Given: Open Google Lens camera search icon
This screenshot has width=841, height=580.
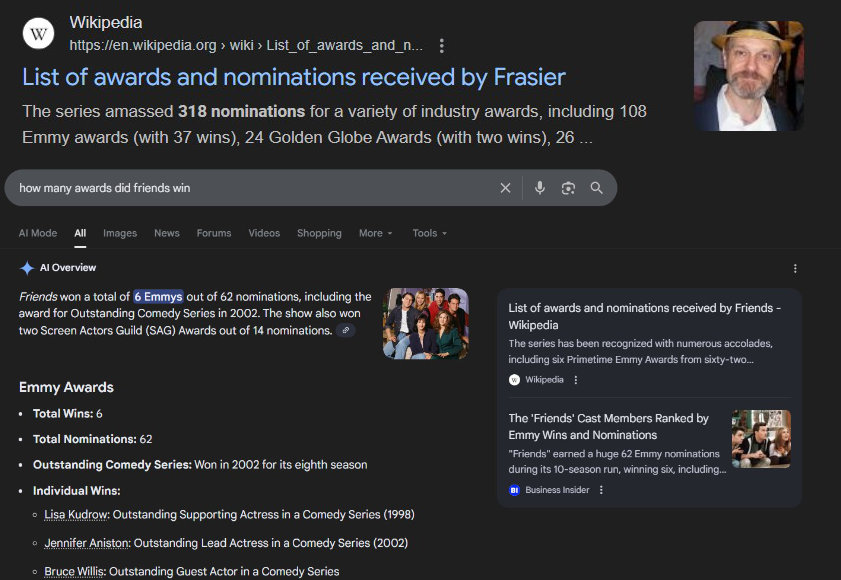Looking at the screenshot, I should pyautogui.click(x=568, y=188).
